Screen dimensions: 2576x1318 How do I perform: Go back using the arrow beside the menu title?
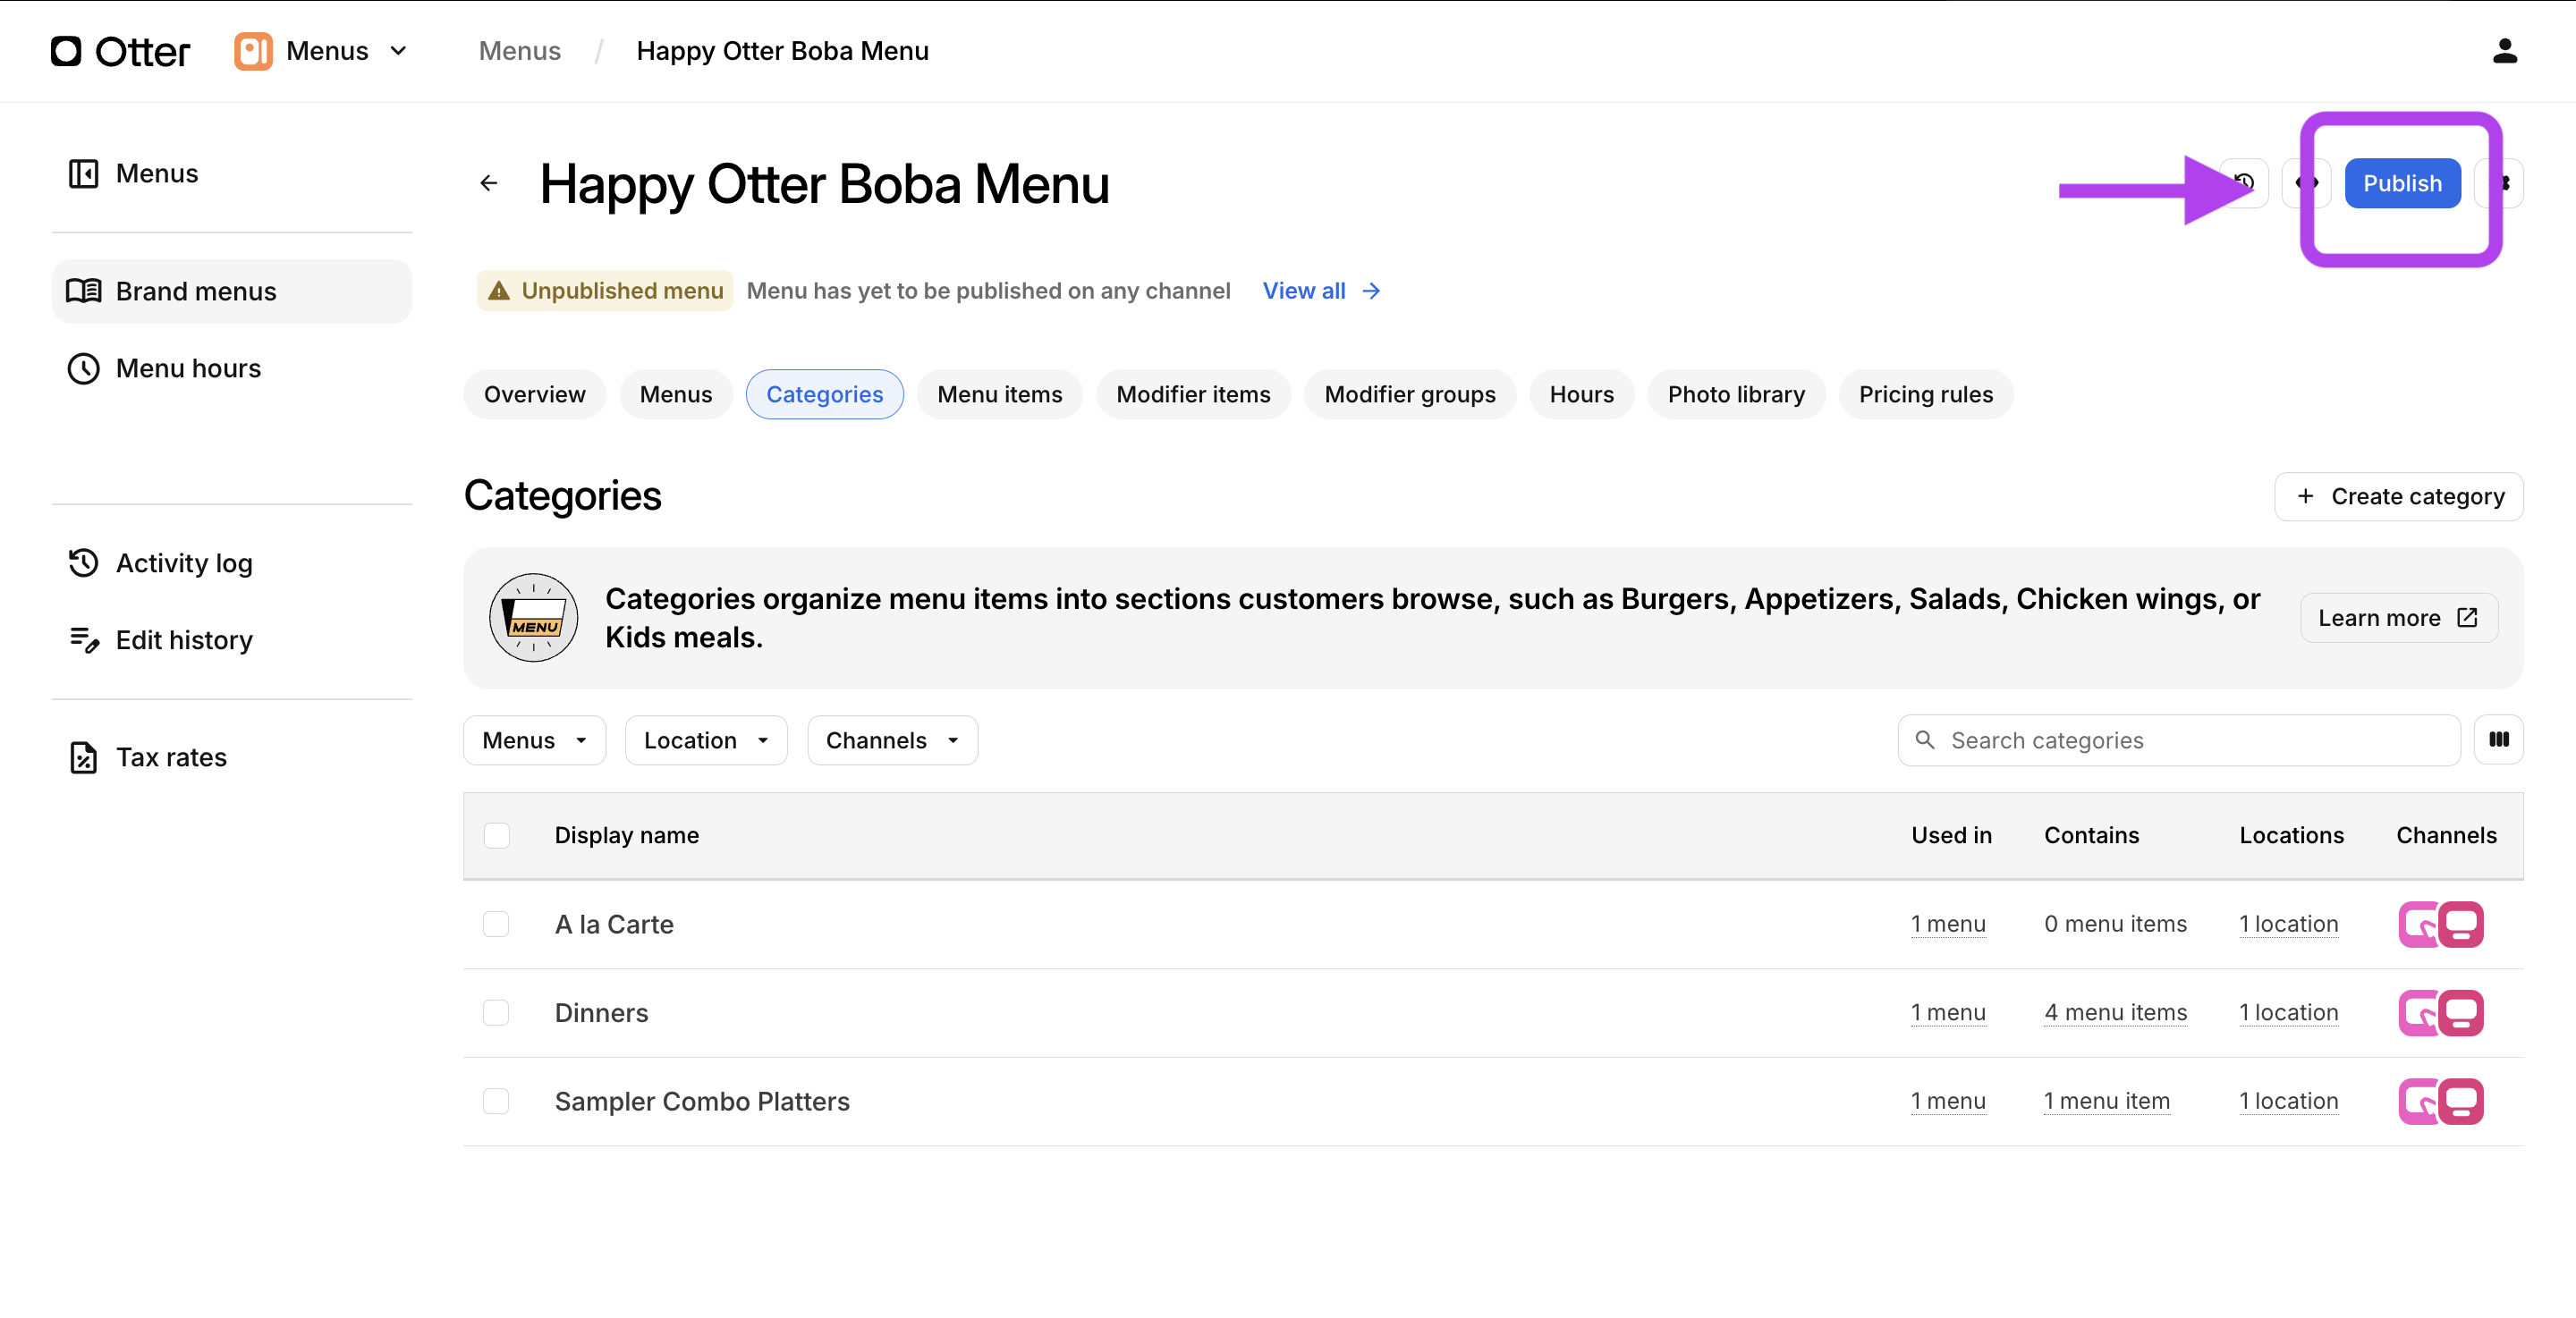(x=489, y=183)
